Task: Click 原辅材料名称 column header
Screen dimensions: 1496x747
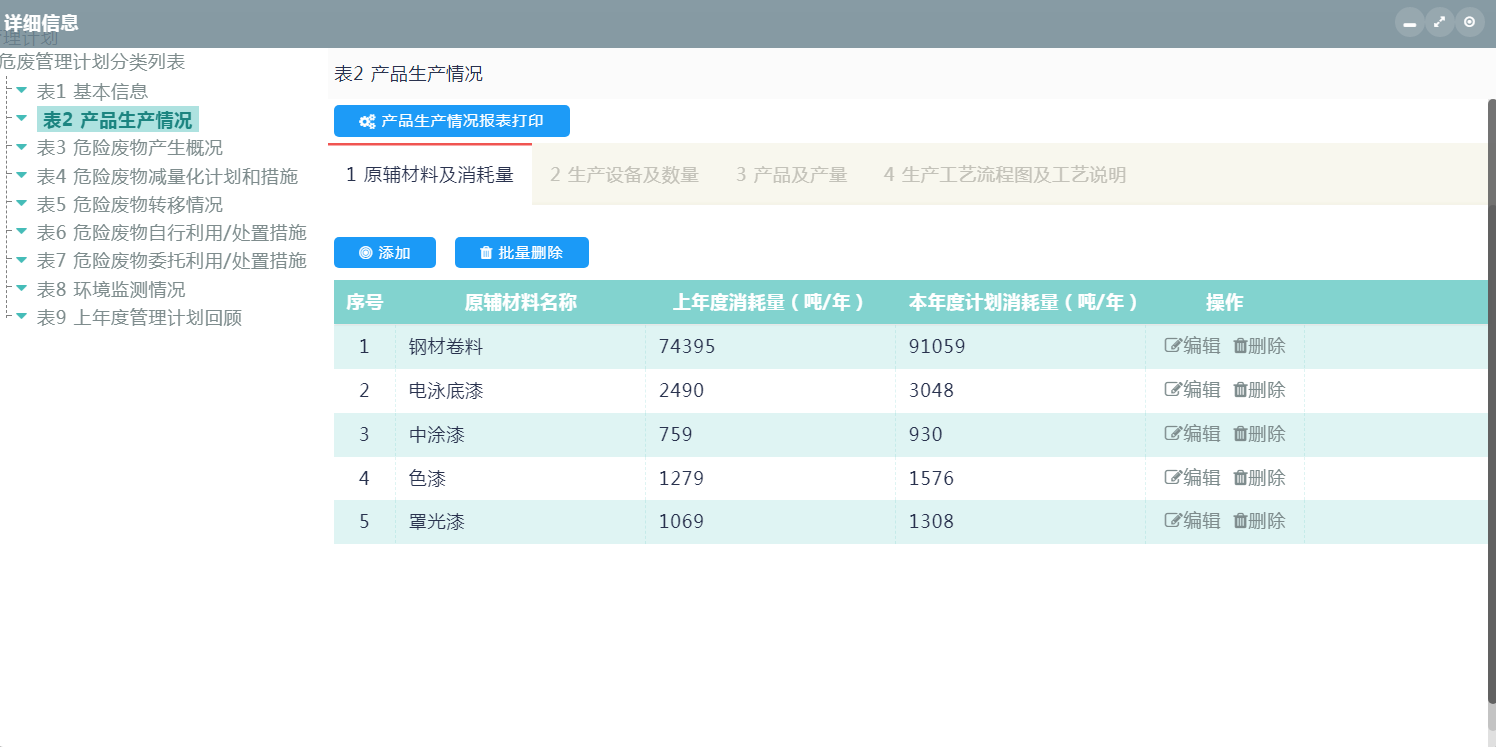Action: (x=521, y=302)
